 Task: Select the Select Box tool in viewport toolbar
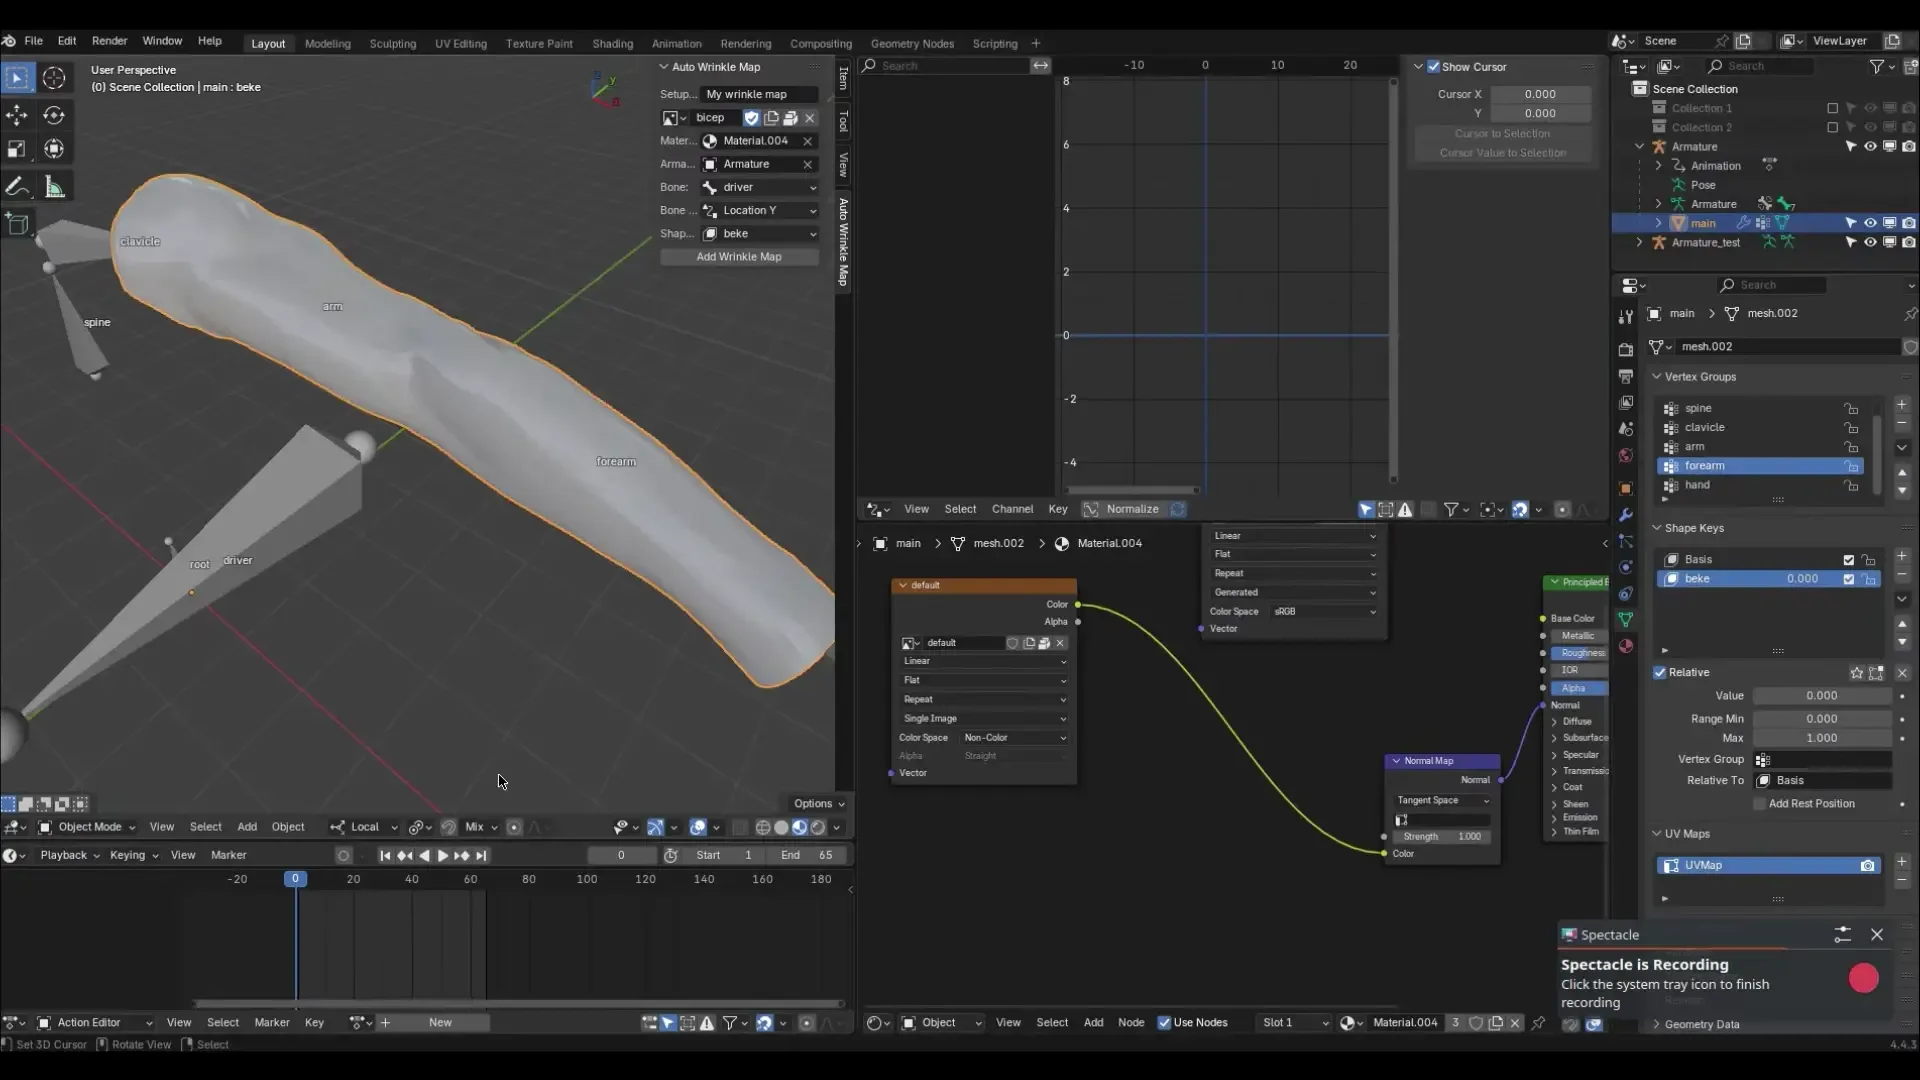tap(17, 77)
